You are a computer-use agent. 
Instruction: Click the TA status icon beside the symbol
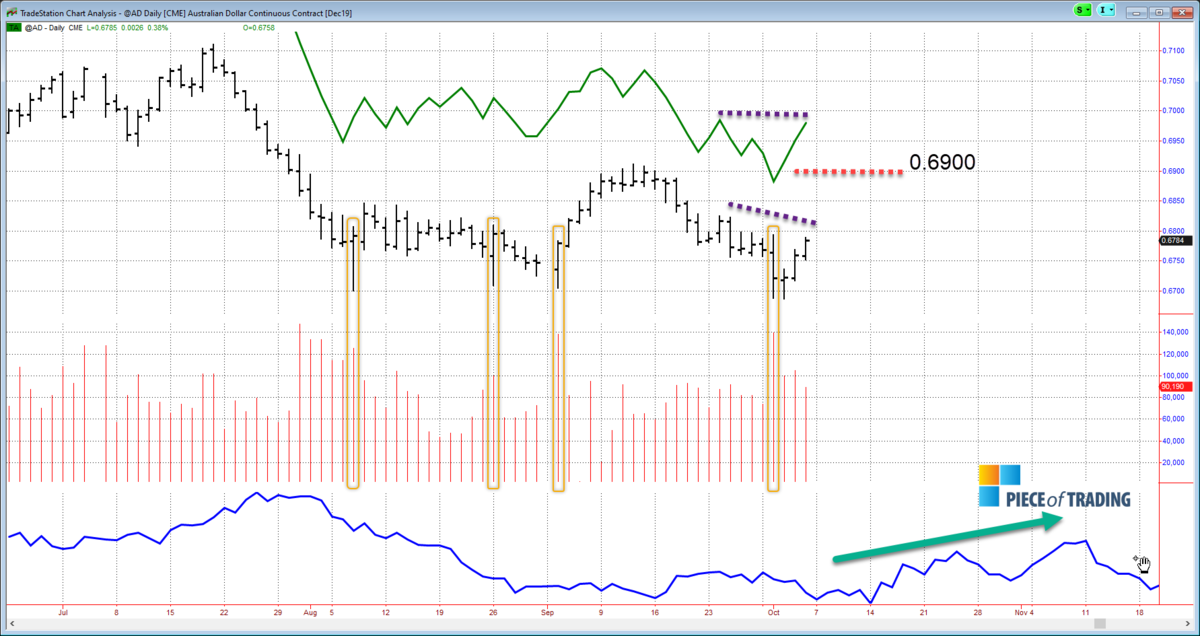(13, 28)
